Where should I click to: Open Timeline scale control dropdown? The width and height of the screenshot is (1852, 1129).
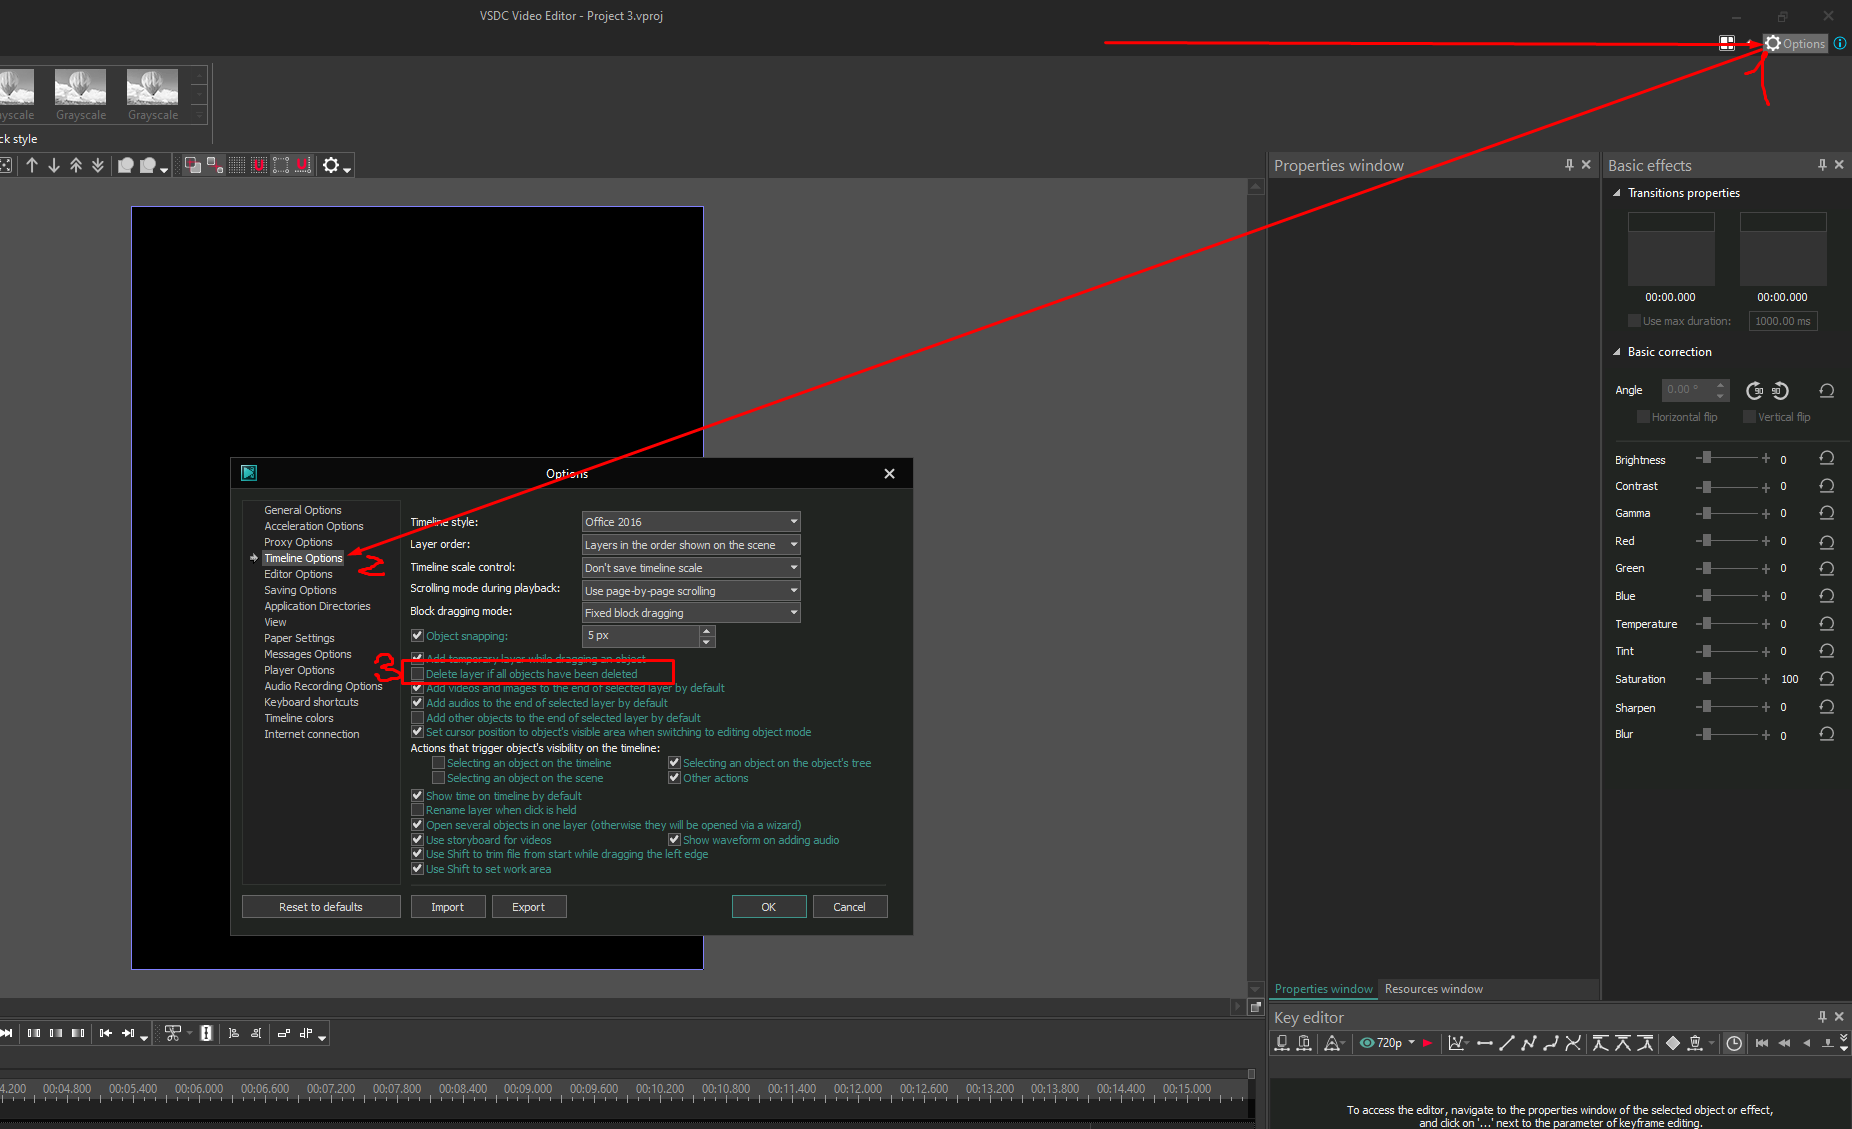pyautogui.click(x=691, y=568)
